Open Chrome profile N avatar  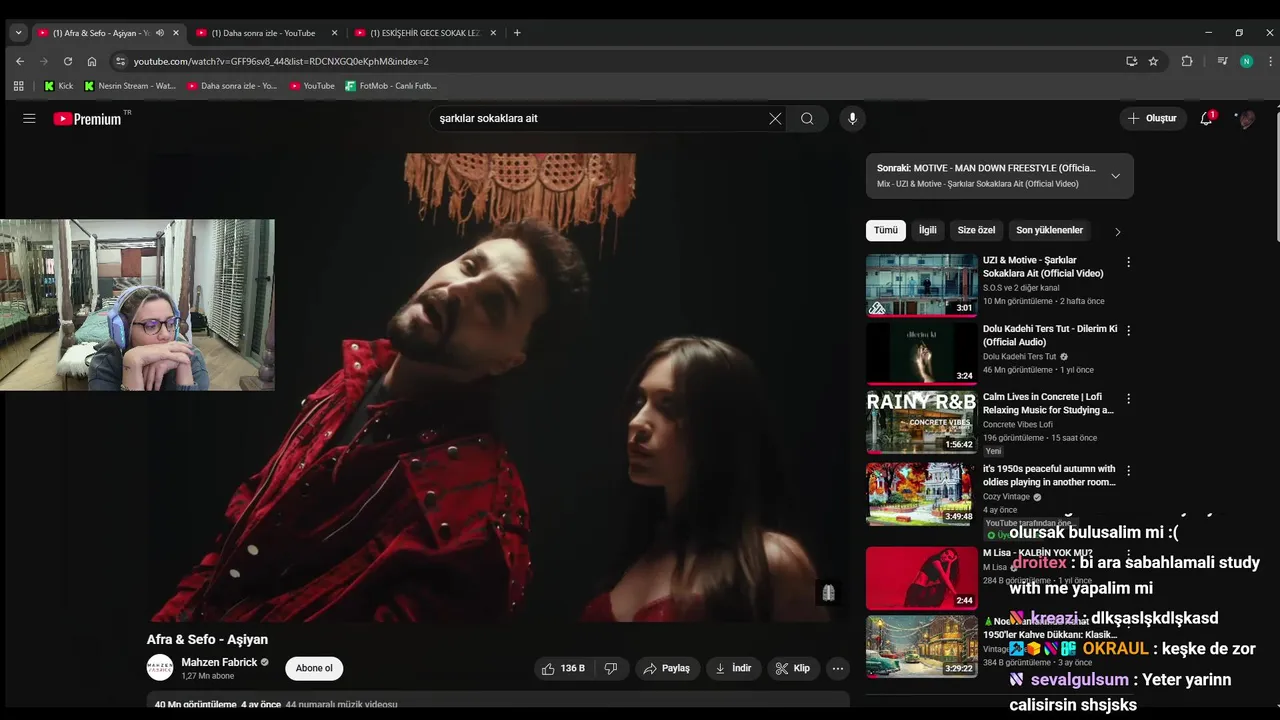pyautogui.click(x=1246, y=61)
